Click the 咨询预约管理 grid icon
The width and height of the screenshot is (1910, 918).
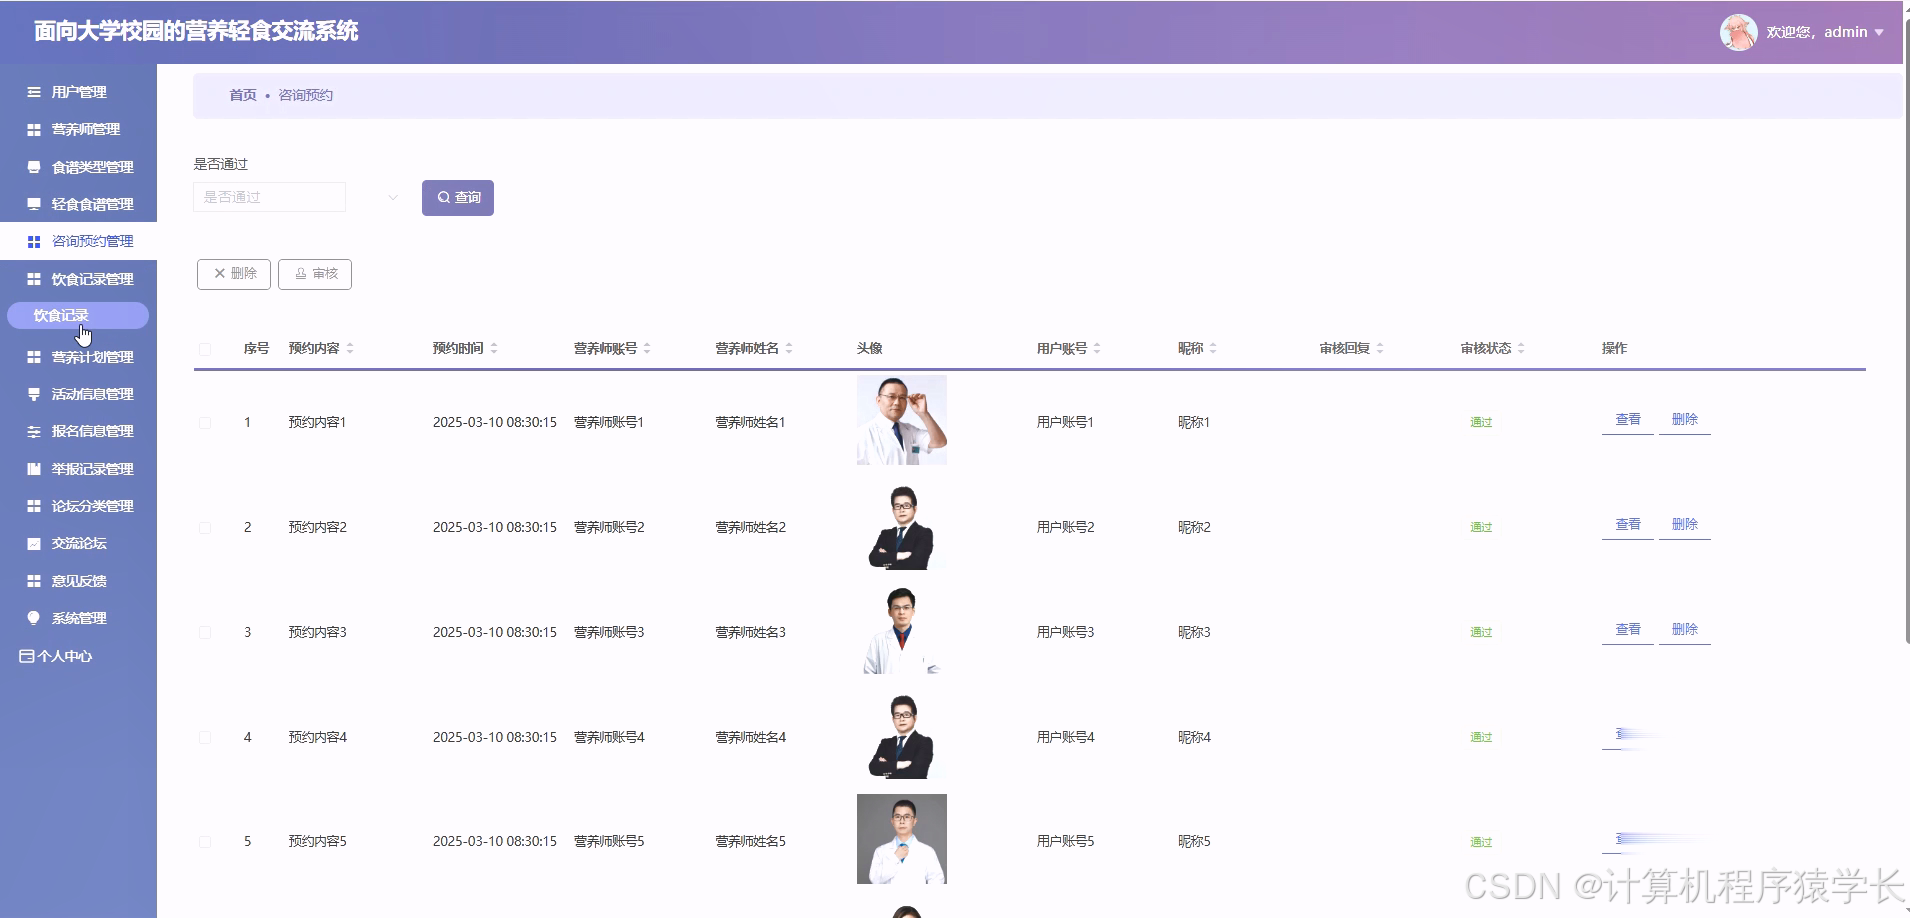coord(34,241)
